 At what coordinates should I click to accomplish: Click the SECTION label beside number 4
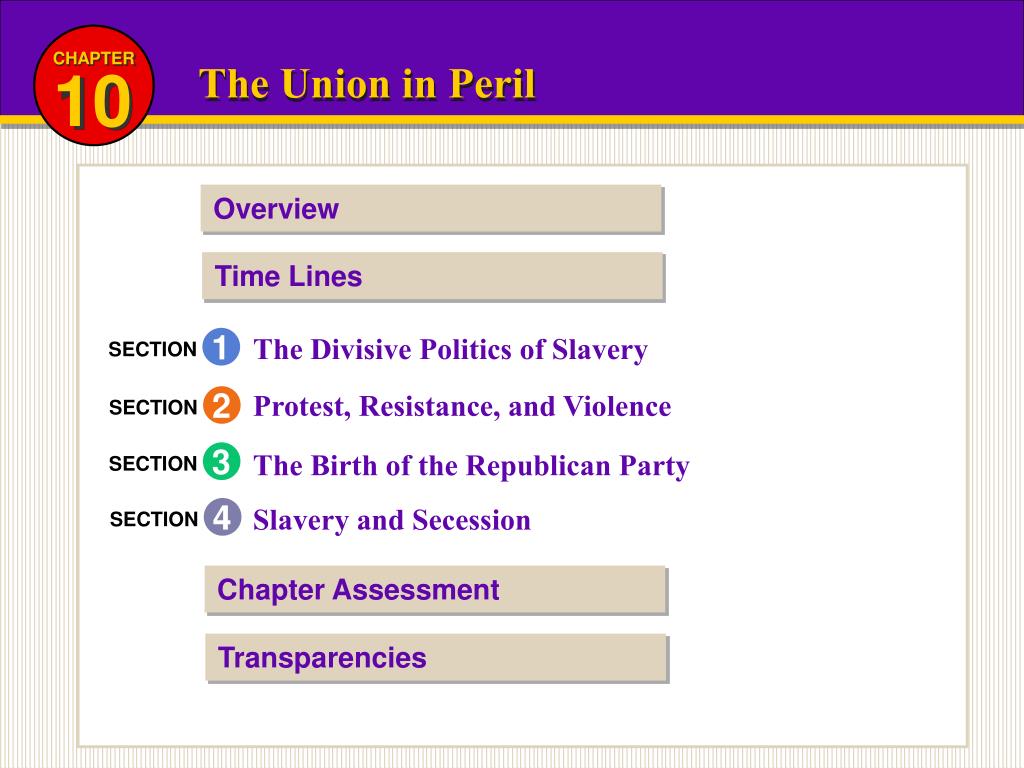(154, 519)
